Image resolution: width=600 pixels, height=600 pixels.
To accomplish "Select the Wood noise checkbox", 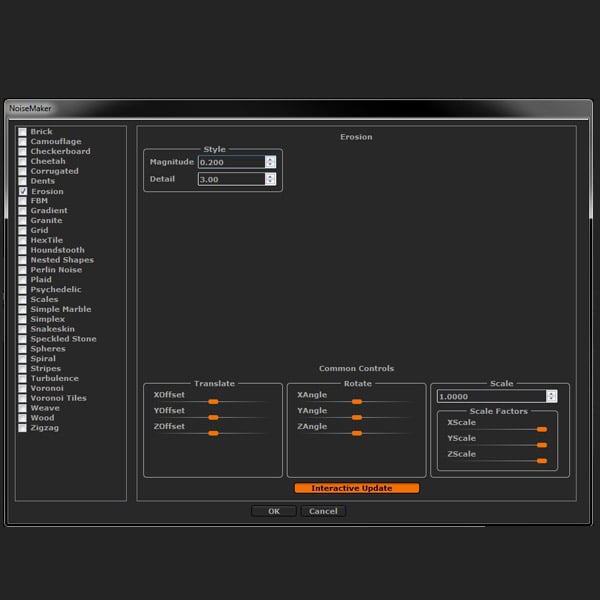I will tap(23, 418).
